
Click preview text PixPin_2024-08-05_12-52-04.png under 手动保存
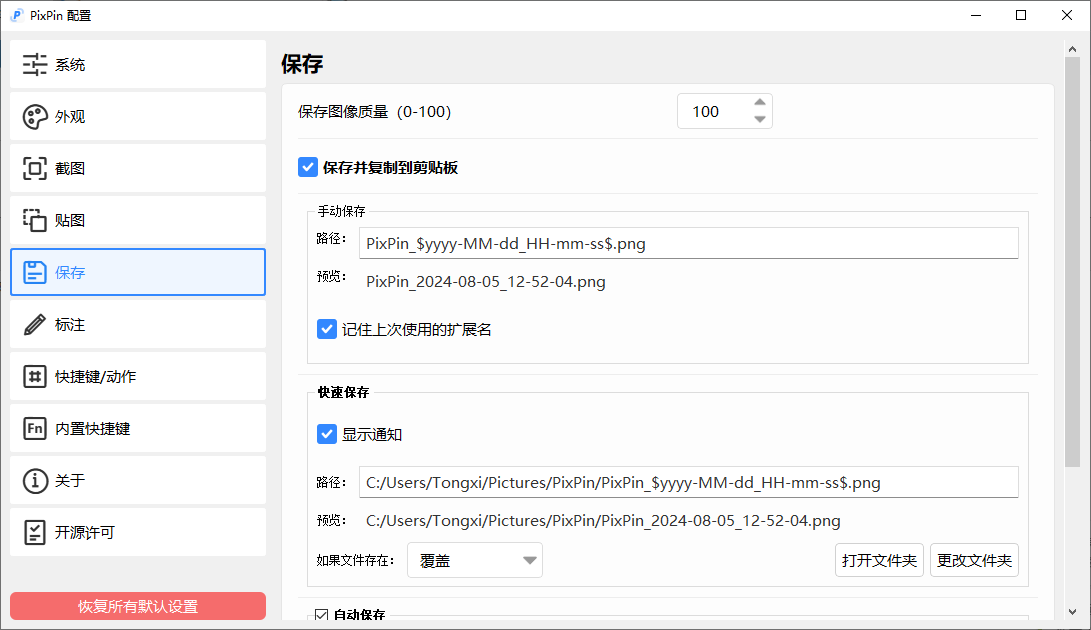(486, 282)
